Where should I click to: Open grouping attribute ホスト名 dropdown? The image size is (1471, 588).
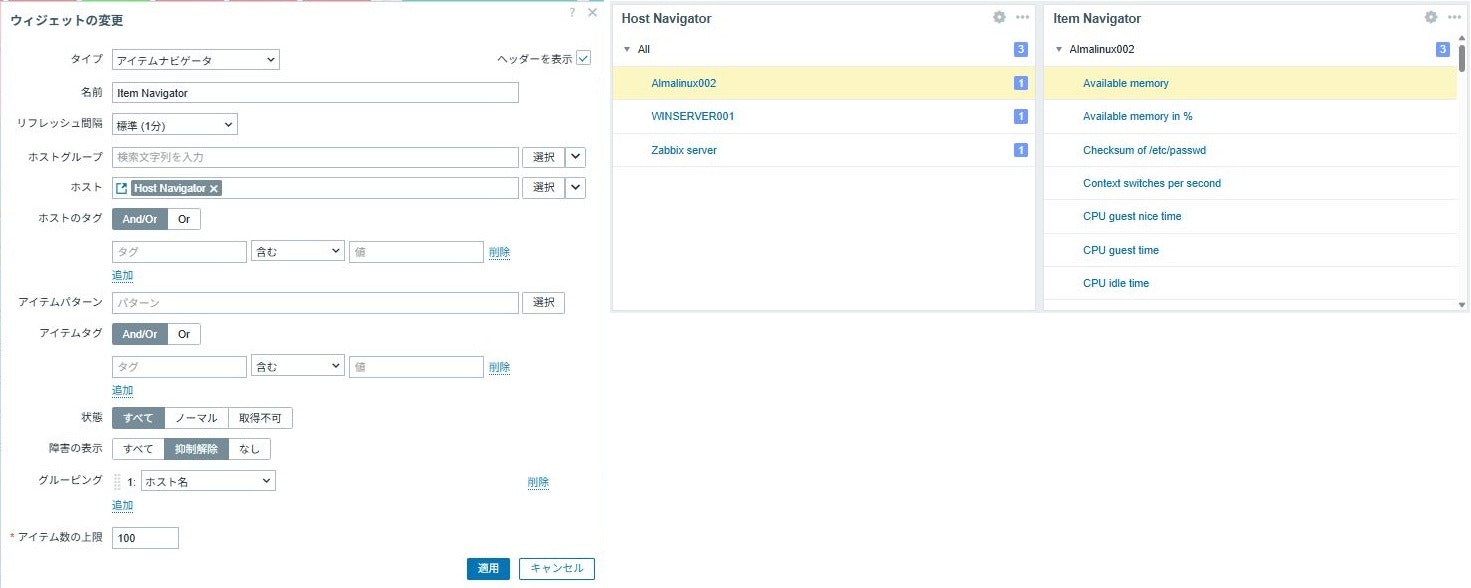pyautogui.click(x=208, y=481)
